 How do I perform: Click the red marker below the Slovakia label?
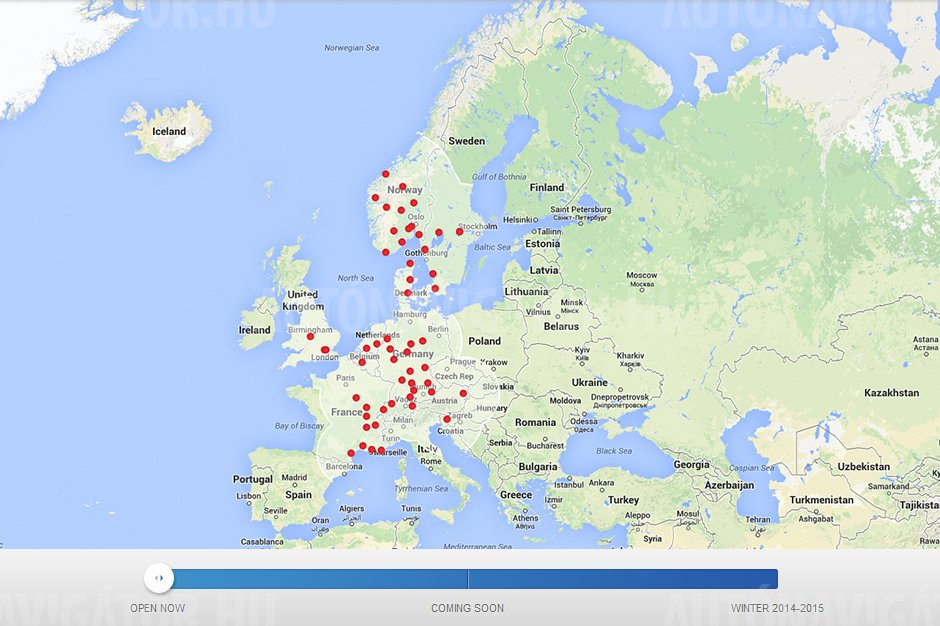point(463,393)
